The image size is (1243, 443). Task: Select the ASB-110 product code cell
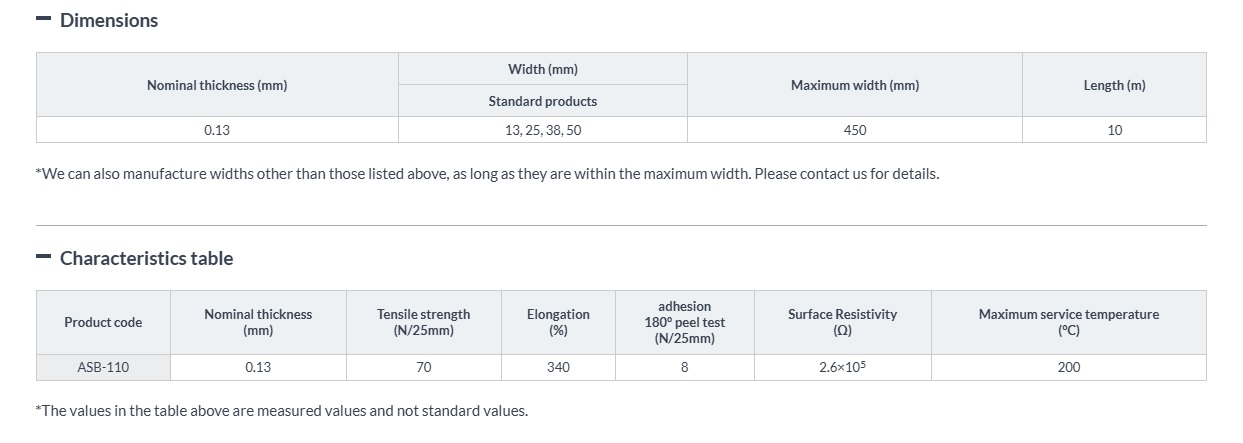click(103, 367)
